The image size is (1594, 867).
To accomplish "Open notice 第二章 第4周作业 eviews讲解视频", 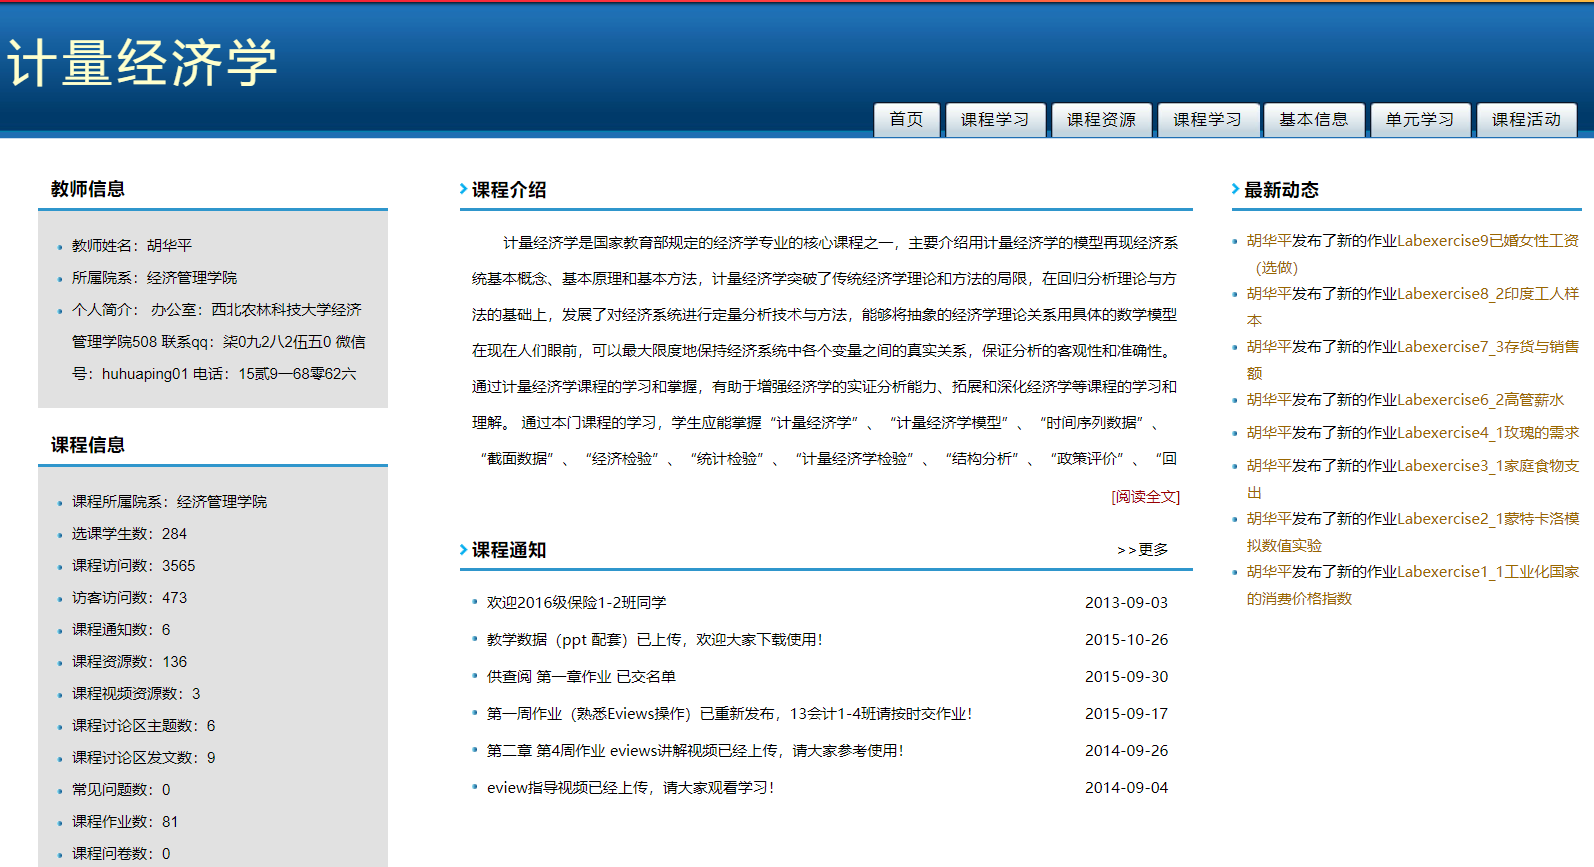I will 695,751.
